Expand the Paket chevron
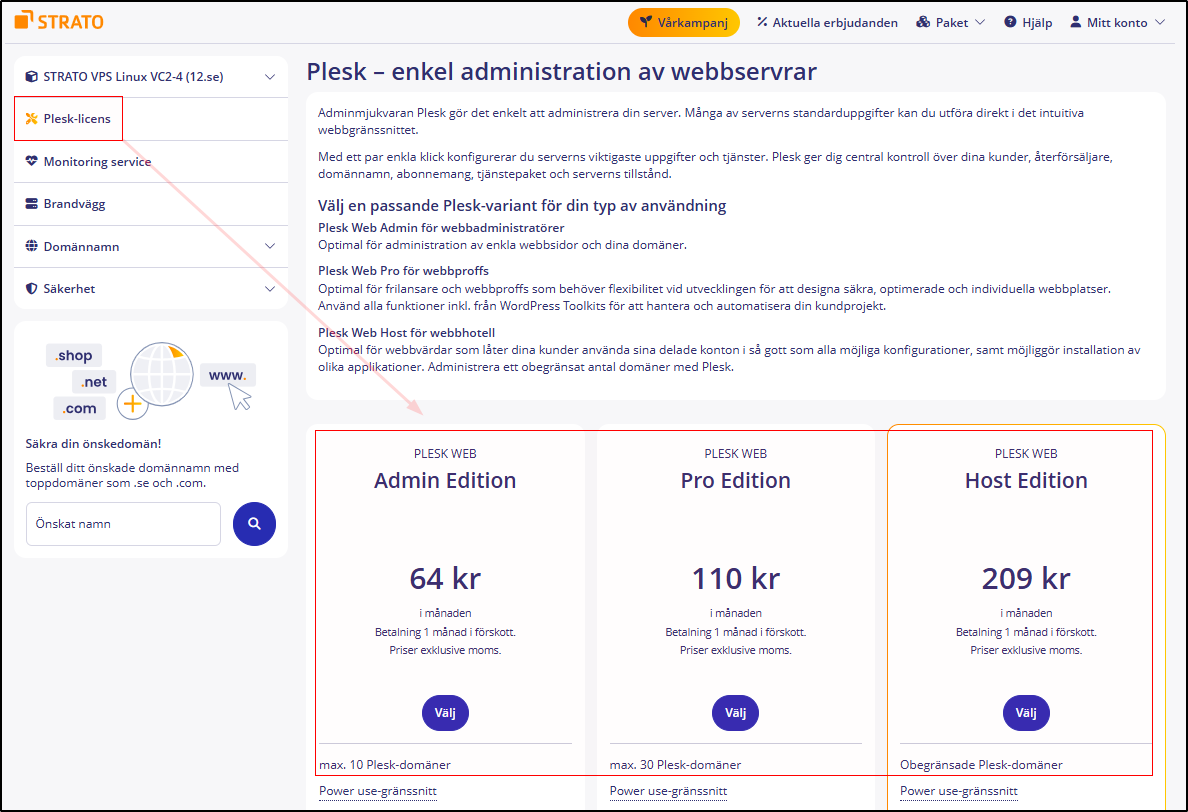Screen dimensions: 1188x812 pyautogui.click(x=980, y=23)
